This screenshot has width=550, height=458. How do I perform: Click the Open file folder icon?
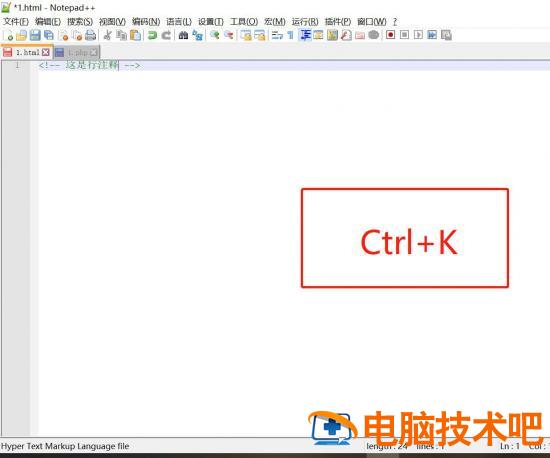pos(21,35)
